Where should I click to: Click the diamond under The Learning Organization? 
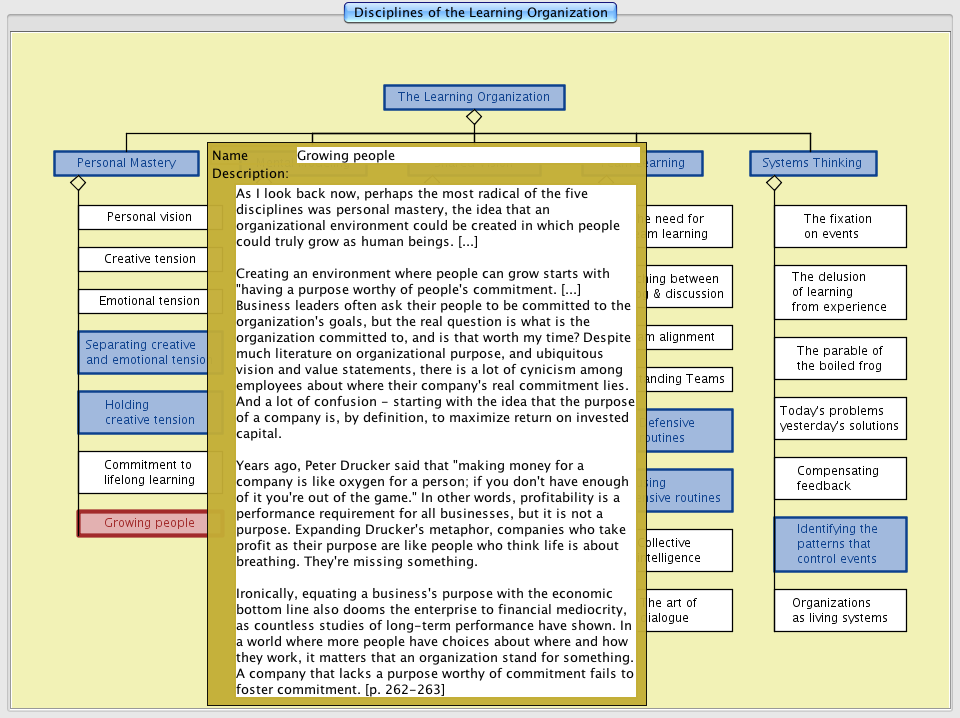tap(474, 117)
